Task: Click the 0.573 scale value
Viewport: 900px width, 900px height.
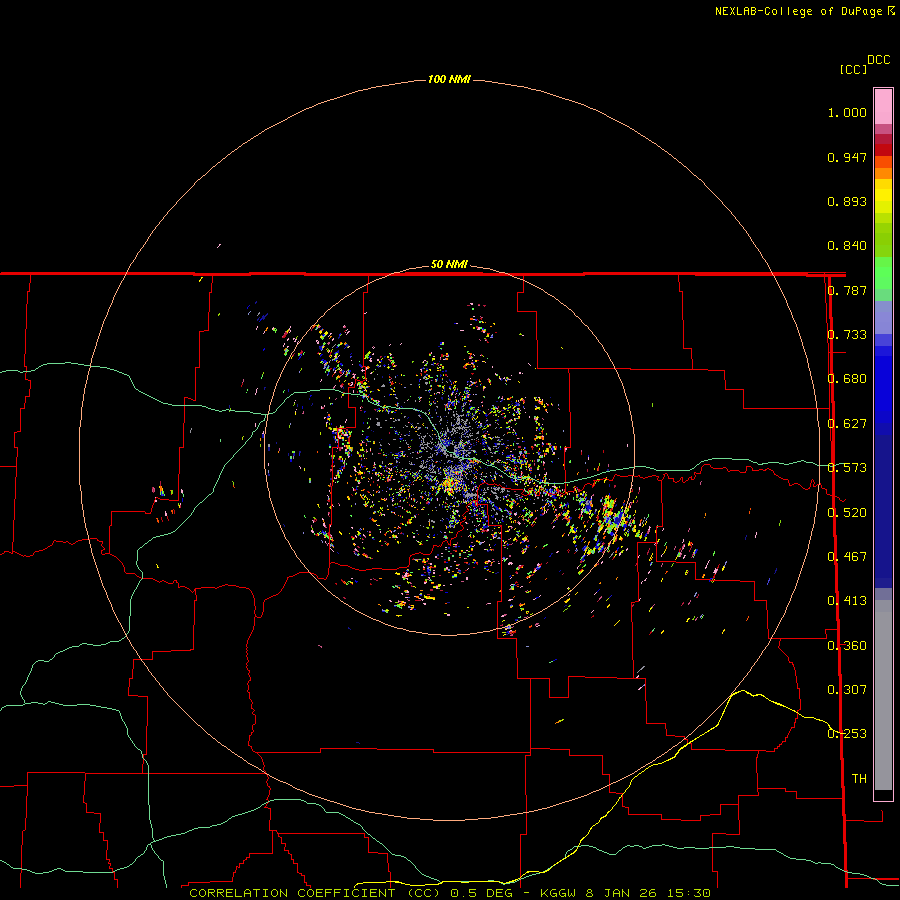Action: pyautogui.click(x=847, y=468)
